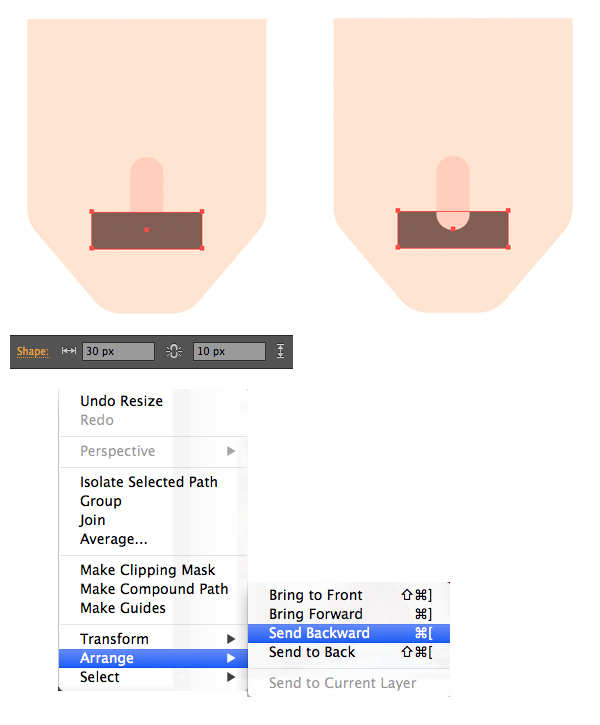
Task: Select Make Clipping Mask
Action: (147, 570)
